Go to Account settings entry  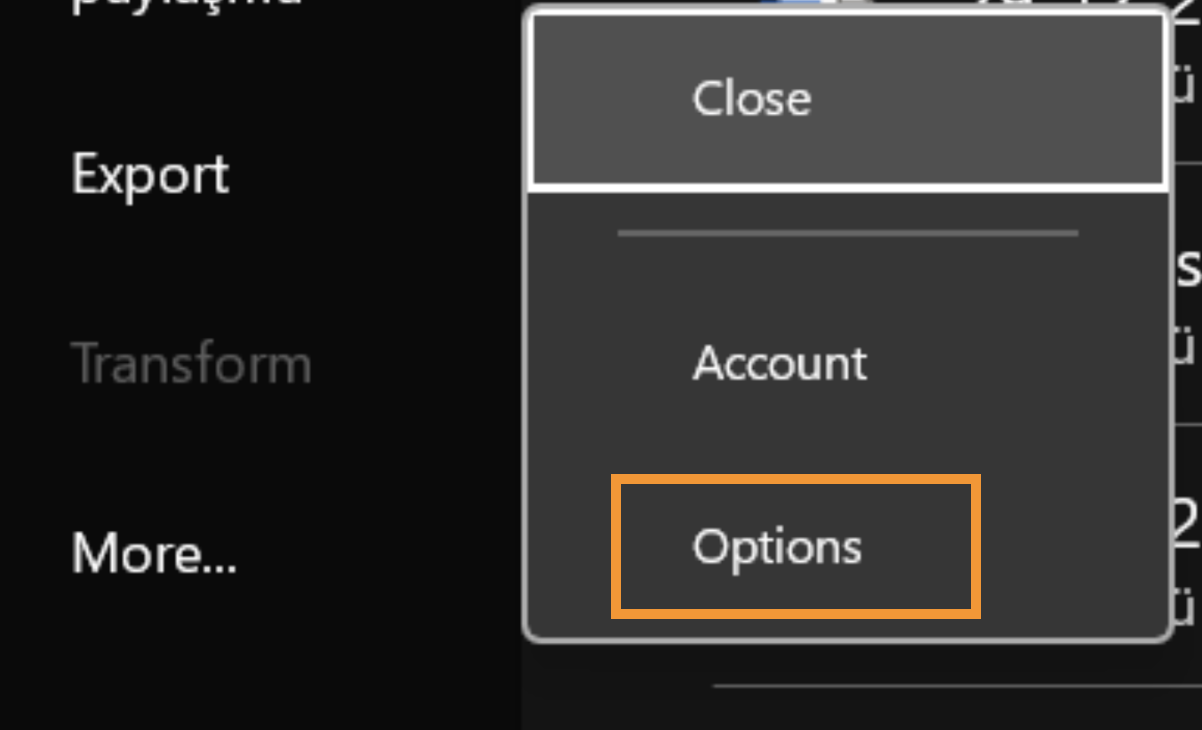(x=780, y=363)
